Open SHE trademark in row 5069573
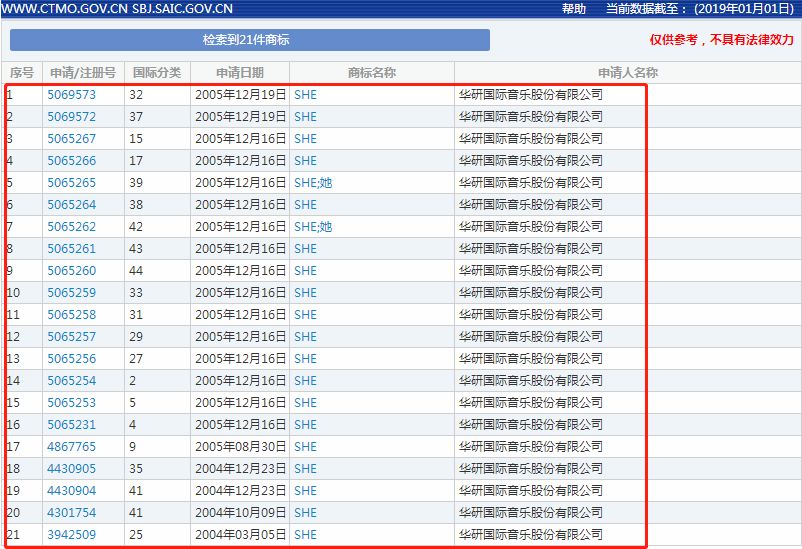The width and height of the screenshot is (802, 549). tap(305, 95)
